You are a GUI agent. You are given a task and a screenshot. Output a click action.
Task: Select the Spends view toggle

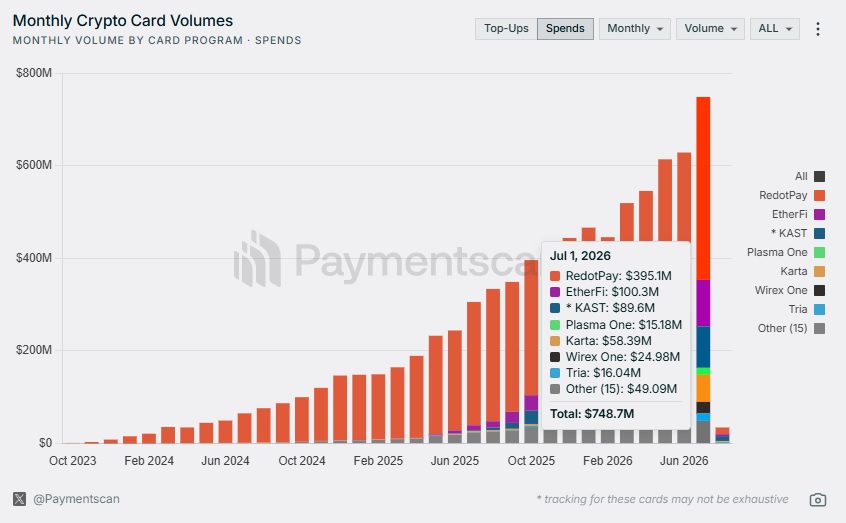click(565, 29)
